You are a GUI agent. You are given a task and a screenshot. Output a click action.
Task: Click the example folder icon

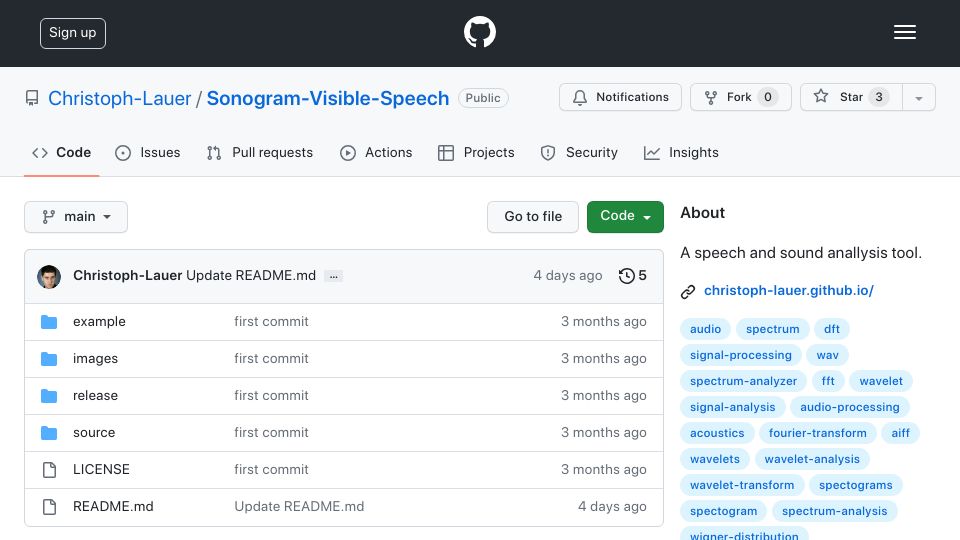(x=49, y=322)
